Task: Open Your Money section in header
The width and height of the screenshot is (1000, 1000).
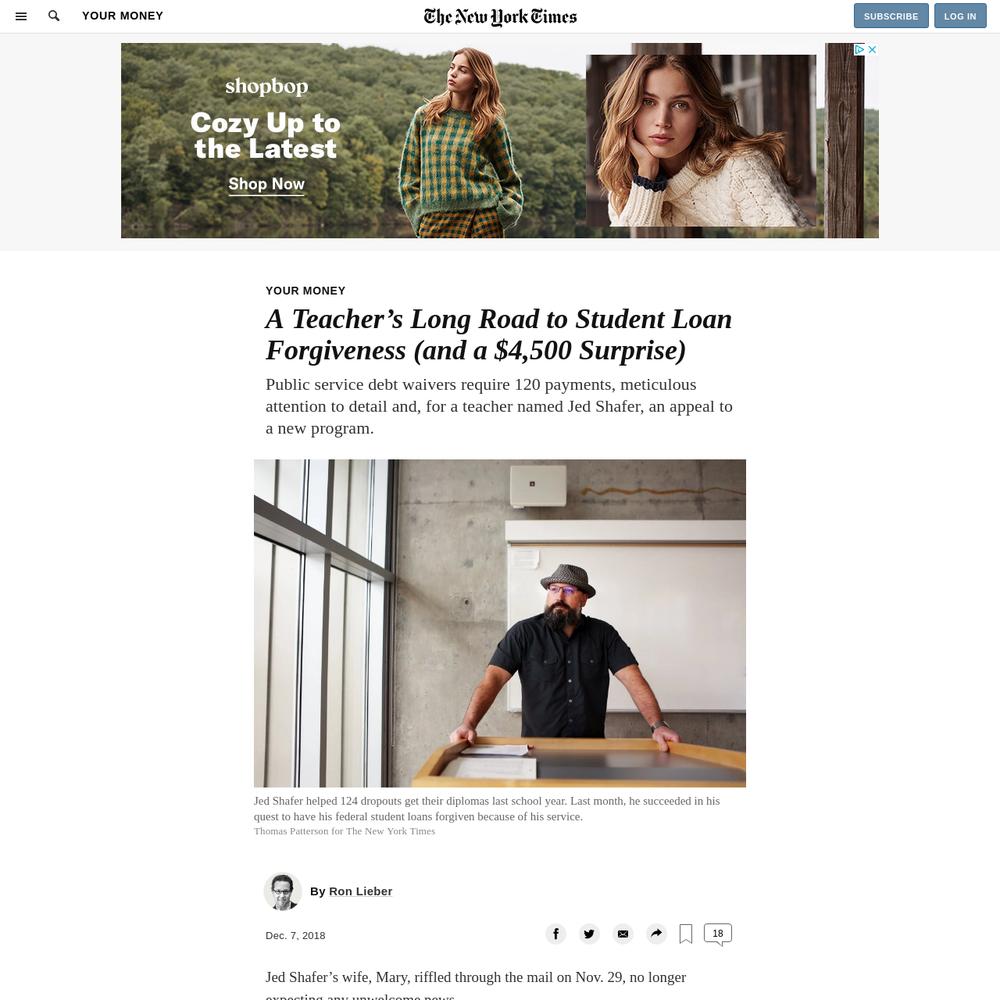Action: (122, 16)
